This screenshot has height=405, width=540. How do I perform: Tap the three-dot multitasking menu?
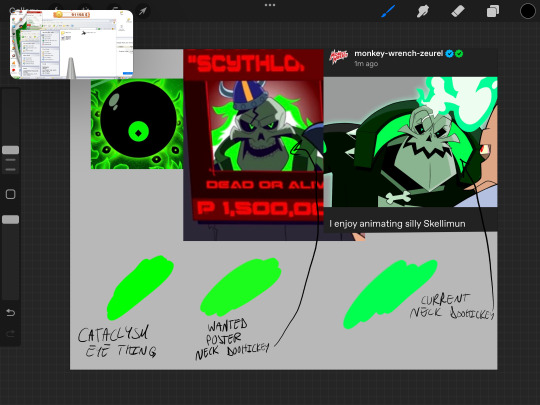[270, 5]
